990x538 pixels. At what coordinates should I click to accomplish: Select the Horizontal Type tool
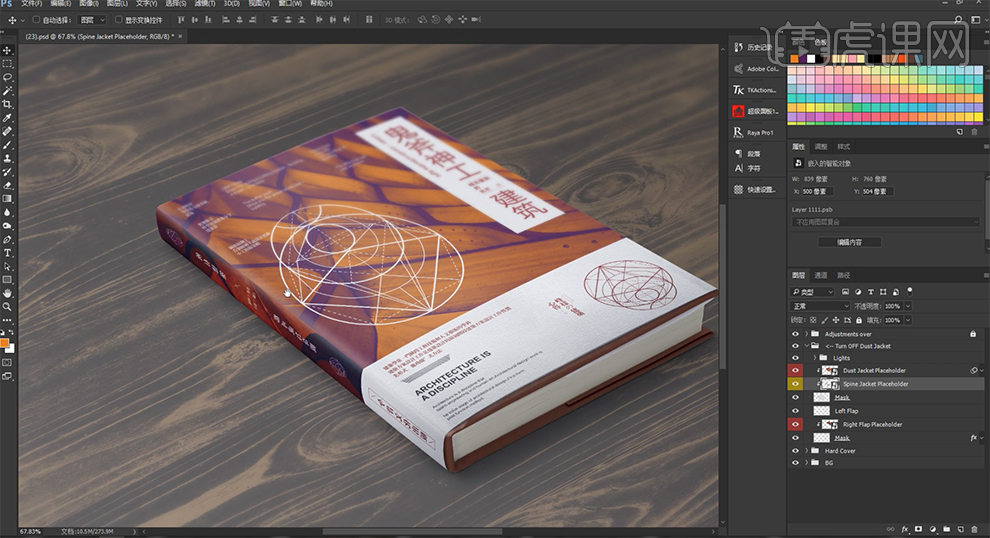[x=7, y=253]
